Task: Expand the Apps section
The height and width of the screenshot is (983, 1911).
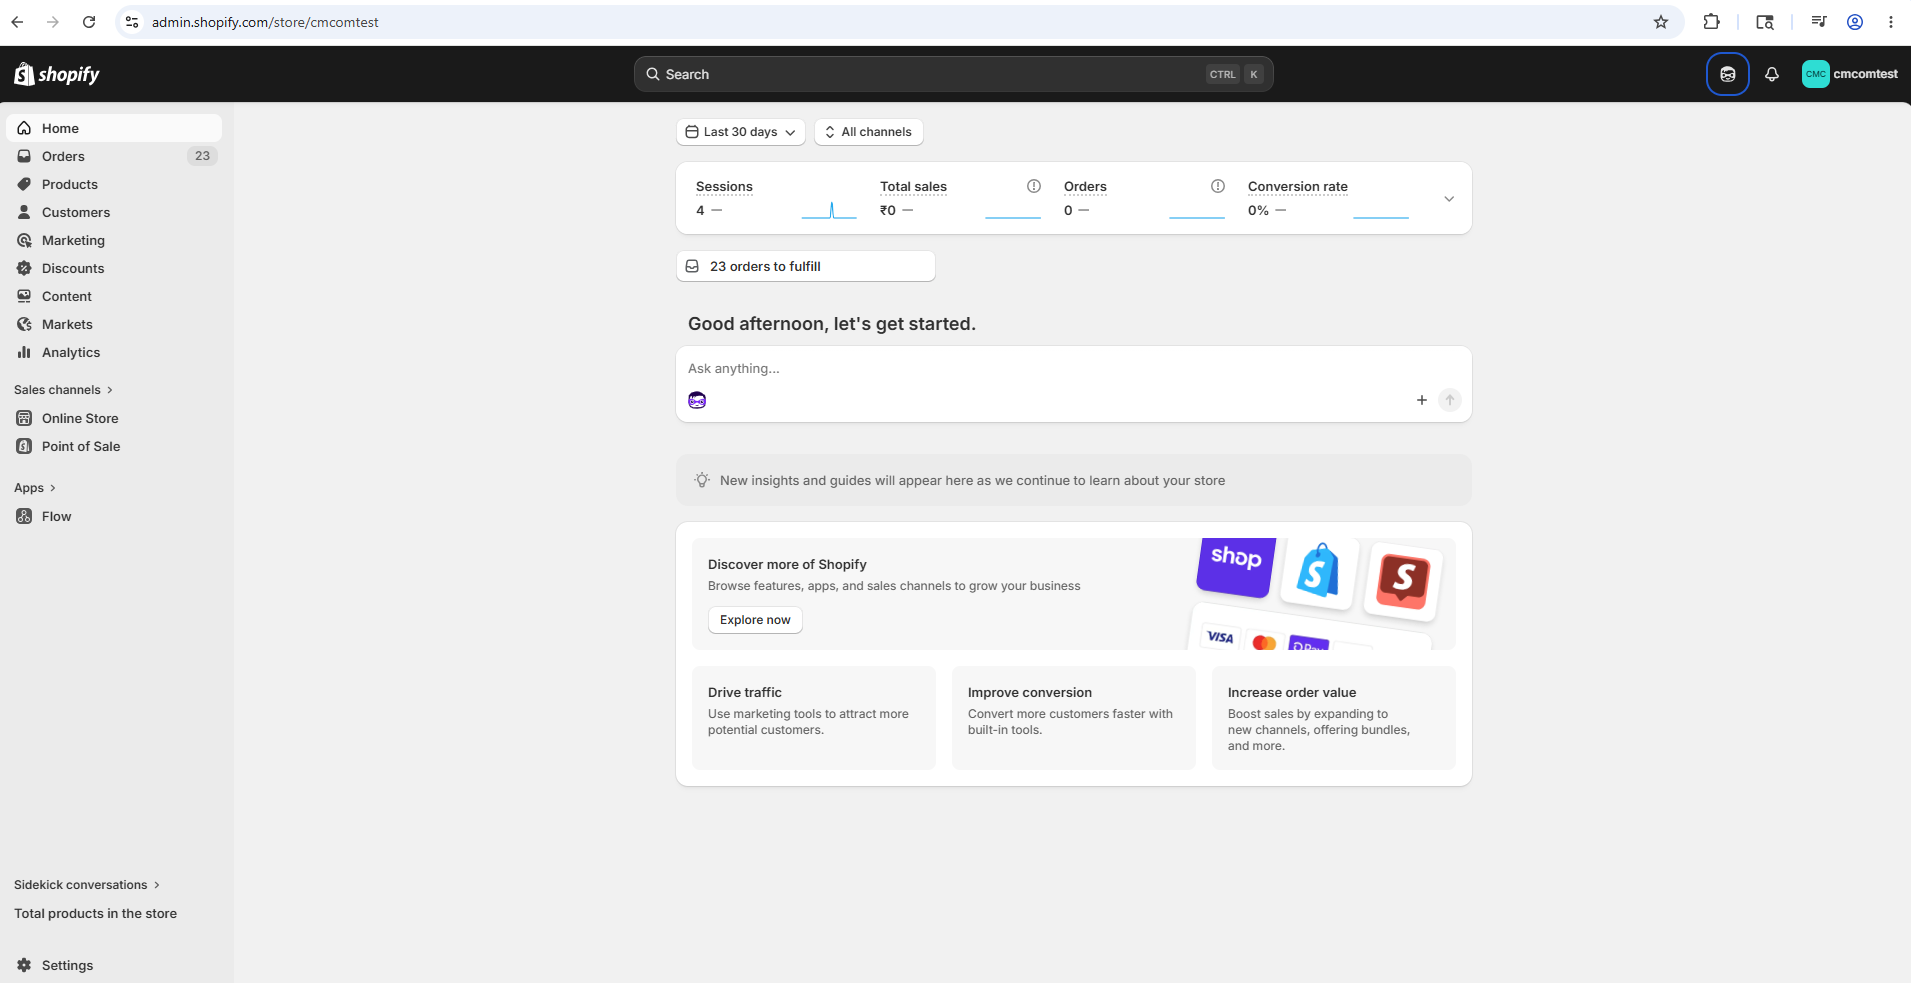Action: (35, 488)
